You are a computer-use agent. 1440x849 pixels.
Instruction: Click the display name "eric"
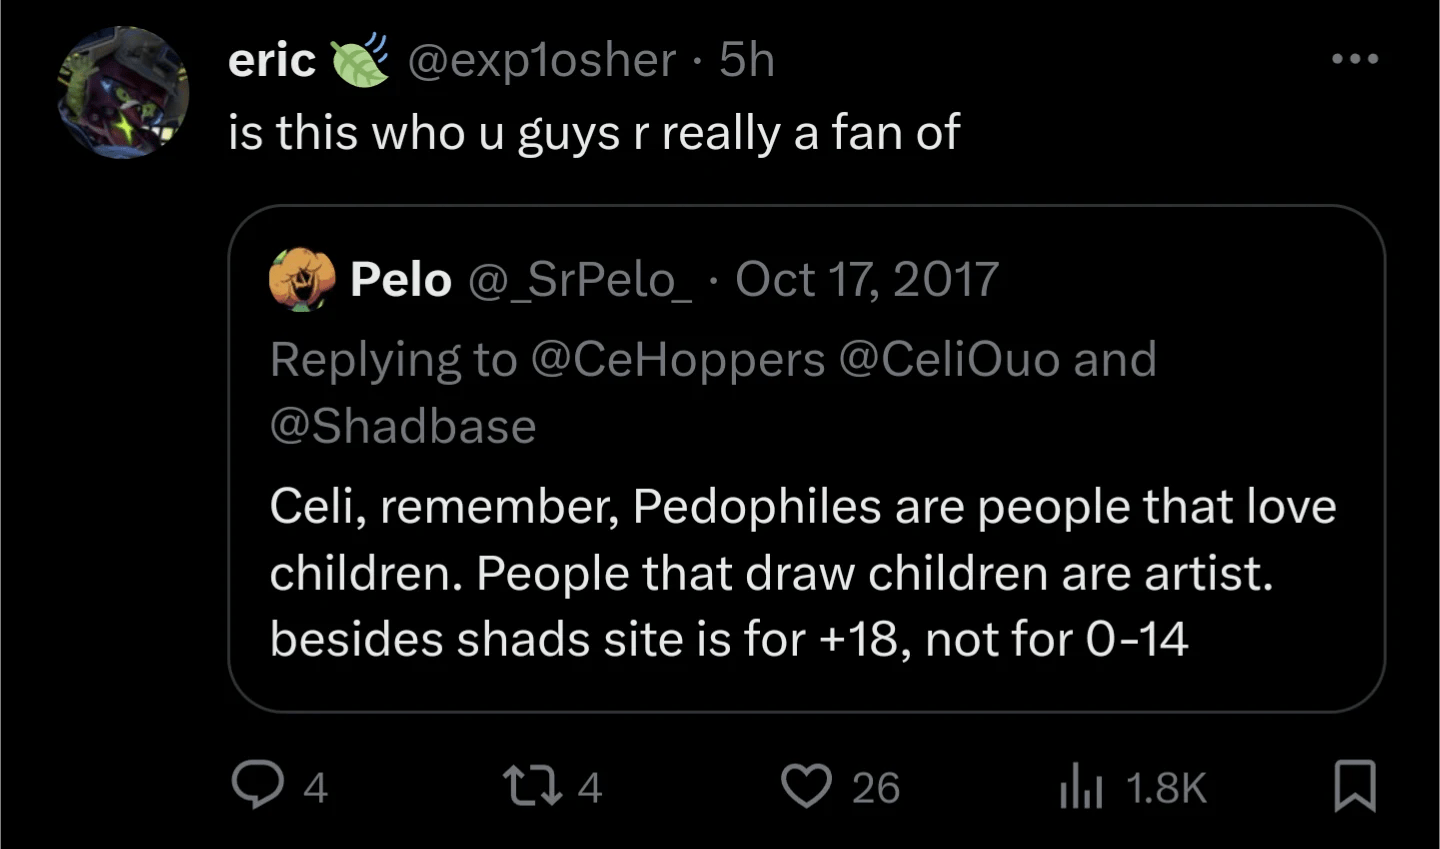click(271, 60)
